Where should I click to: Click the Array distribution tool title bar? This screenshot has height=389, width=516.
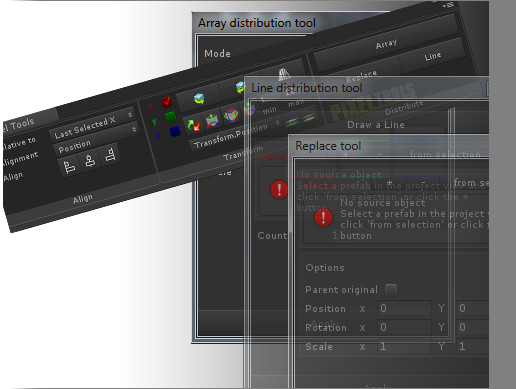257,23
